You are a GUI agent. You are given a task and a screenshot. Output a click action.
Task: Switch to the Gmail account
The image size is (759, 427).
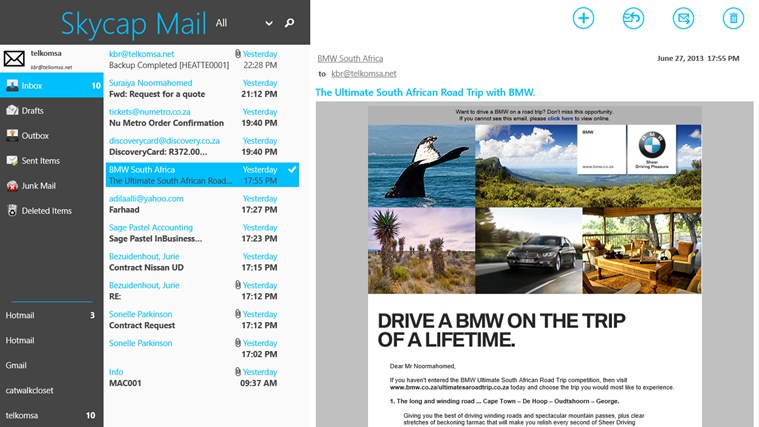tap(16, 365)
